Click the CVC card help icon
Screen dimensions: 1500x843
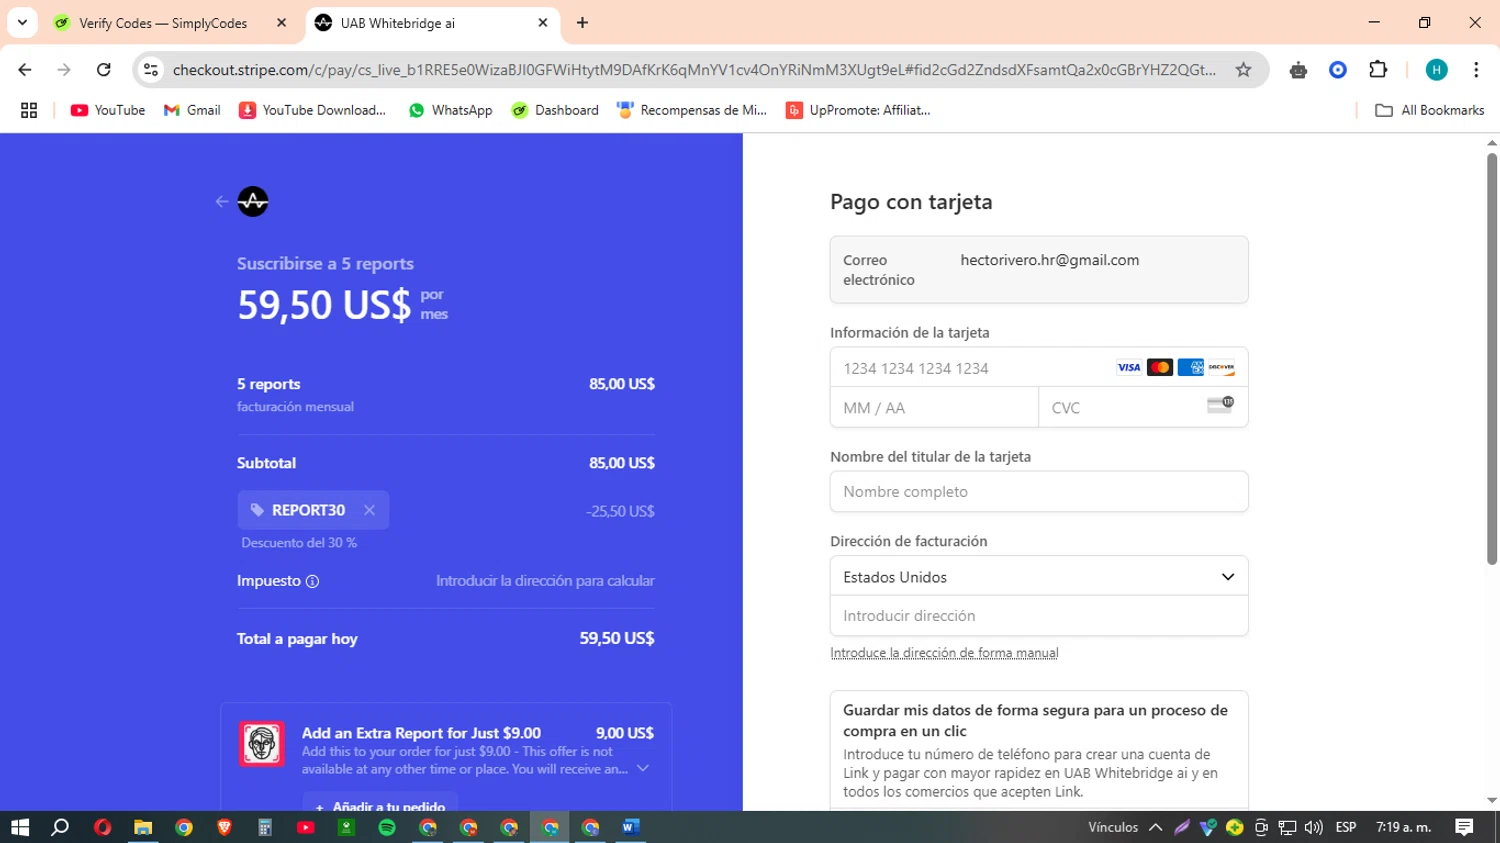click(x=1221, y=404)
